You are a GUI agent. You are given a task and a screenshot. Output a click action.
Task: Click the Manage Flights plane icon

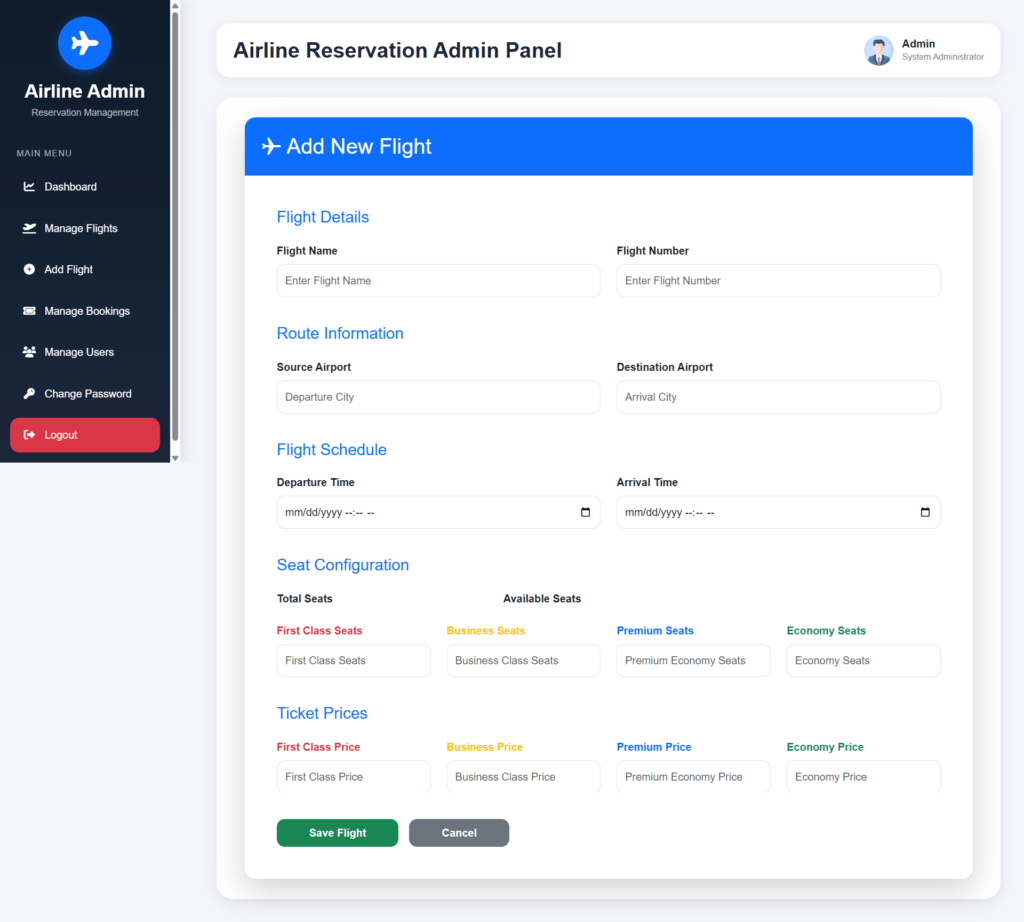(29, 228)
